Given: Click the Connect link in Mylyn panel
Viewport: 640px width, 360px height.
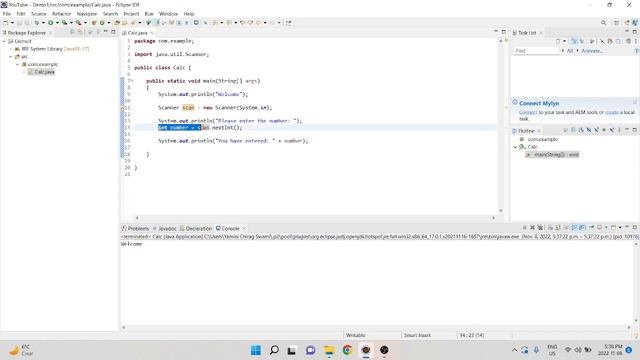Looking at the screenshot, I should pyautogui.click(x=528, y=112).
